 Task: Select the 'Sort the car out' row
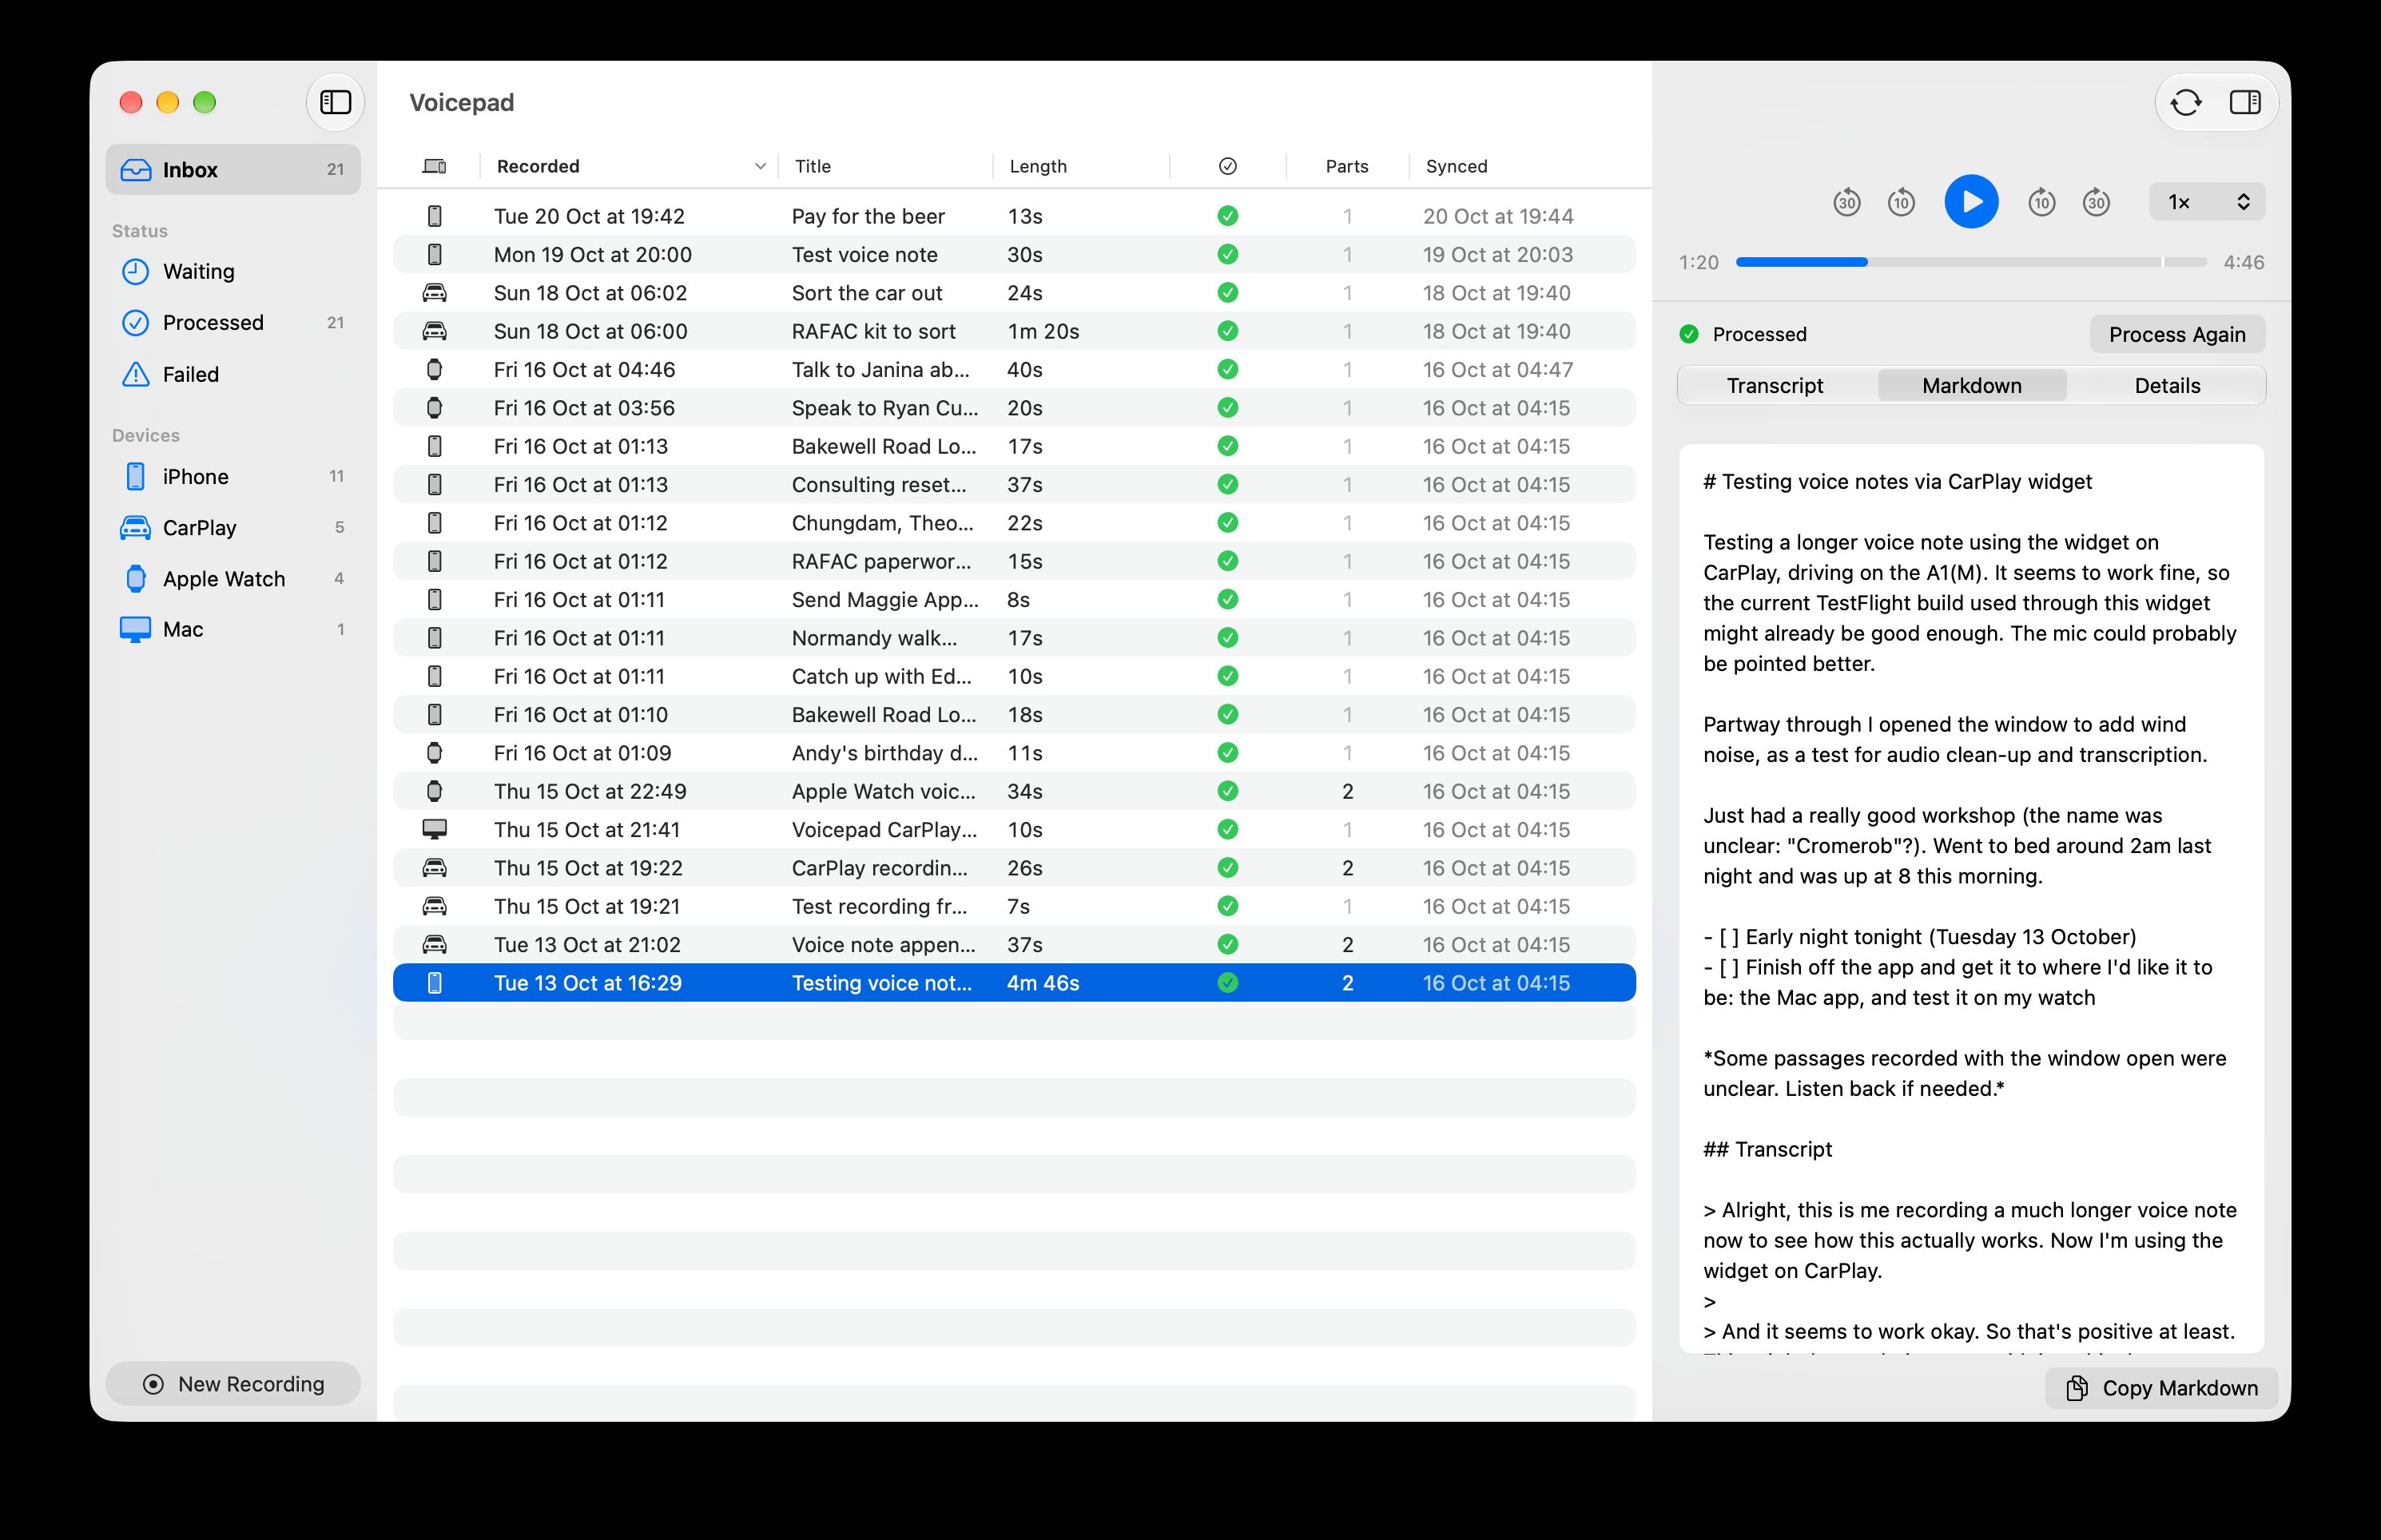1014,293
